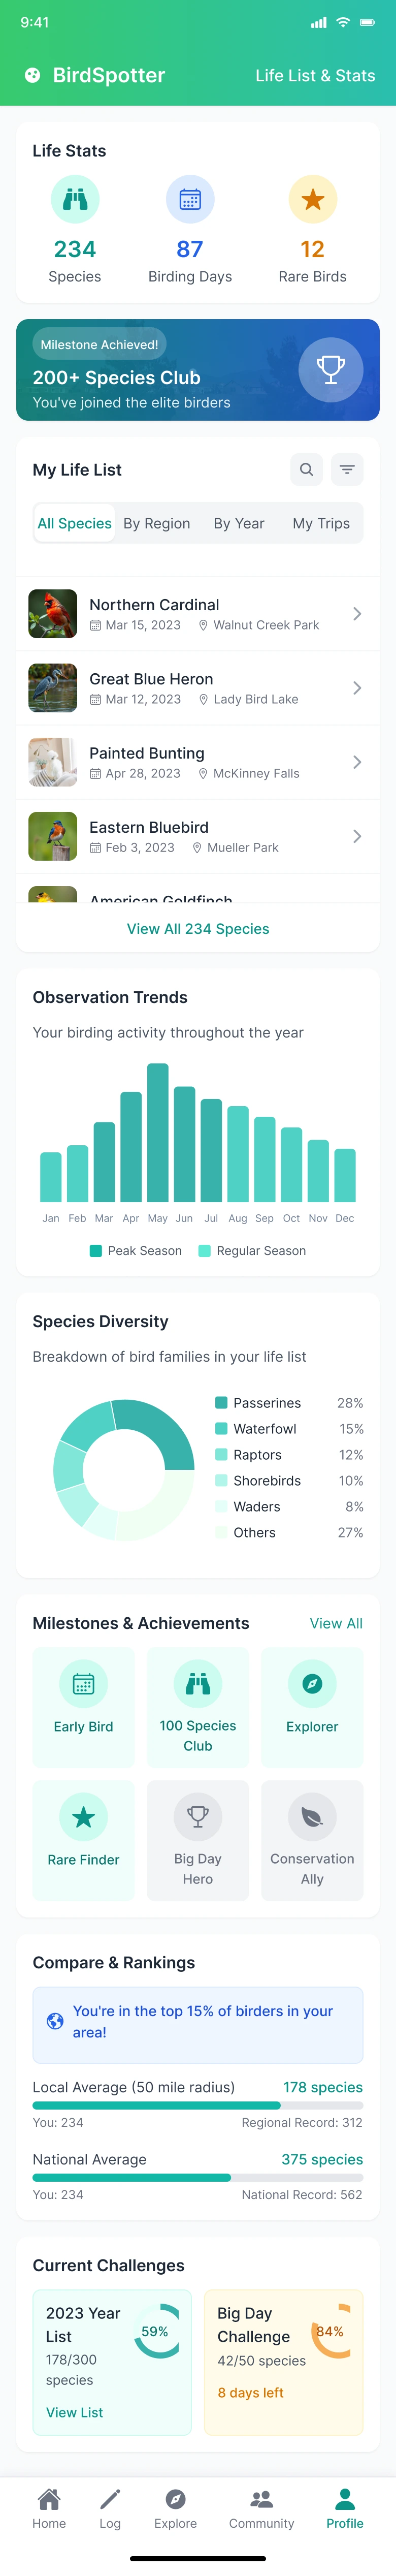396x2576 pixels.
Task: Switch to By Region tab
Action: [x=157, y=523]
